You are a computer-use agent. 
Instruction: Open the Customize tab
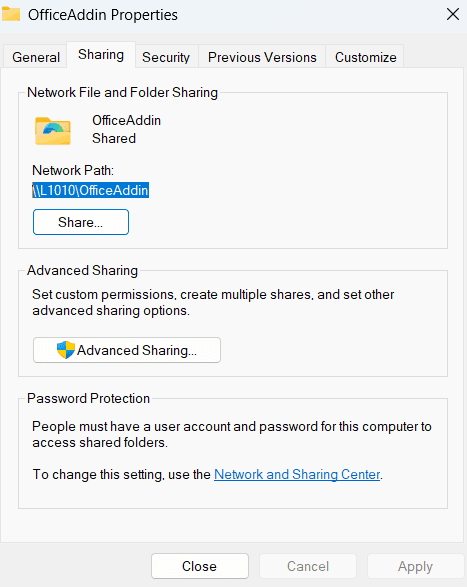click(366, 57)
